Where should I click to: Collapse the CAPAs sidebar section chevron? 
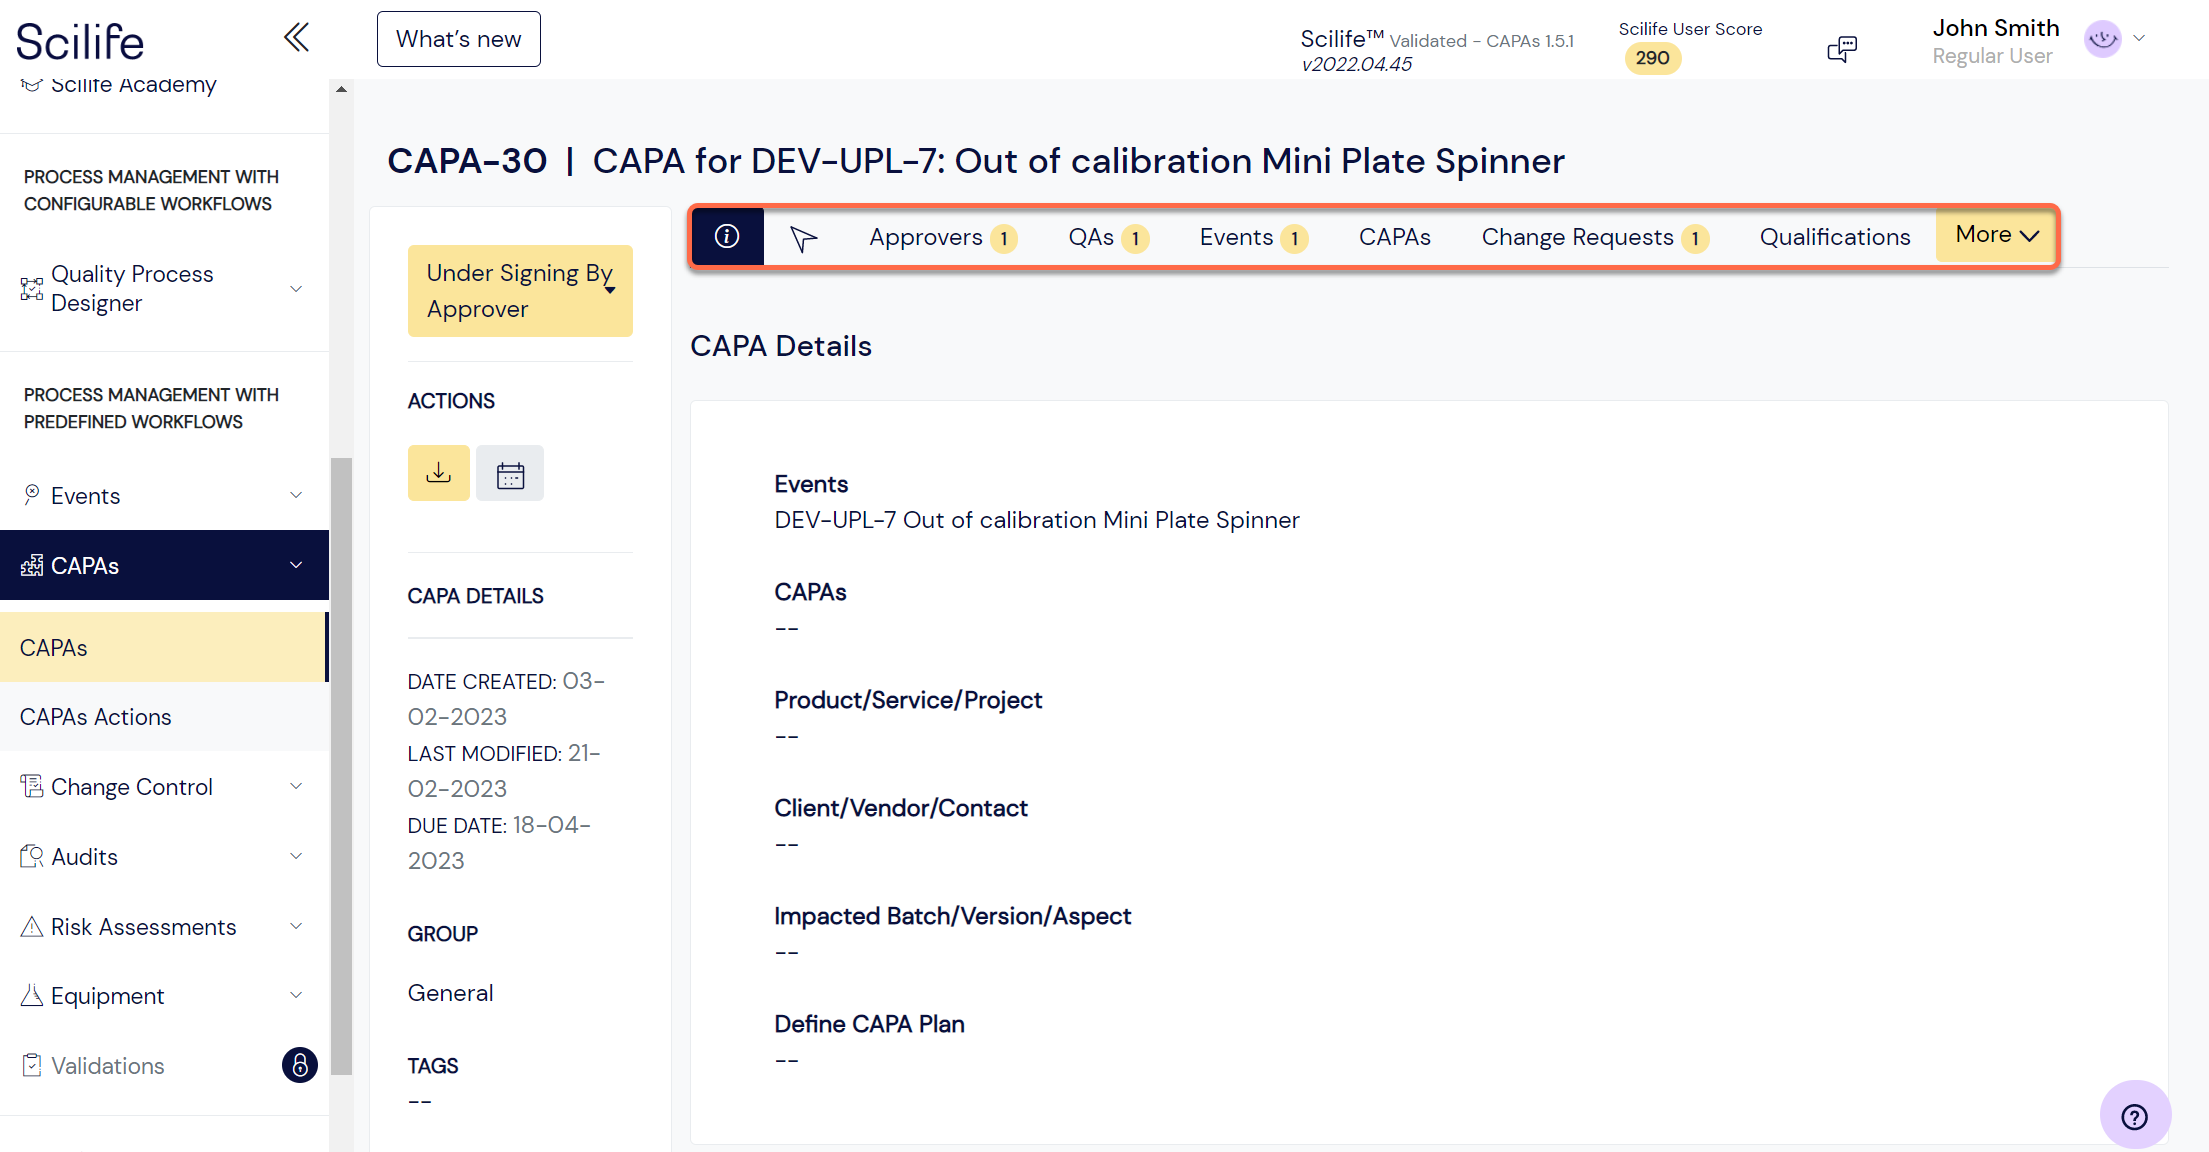point(296,565)
